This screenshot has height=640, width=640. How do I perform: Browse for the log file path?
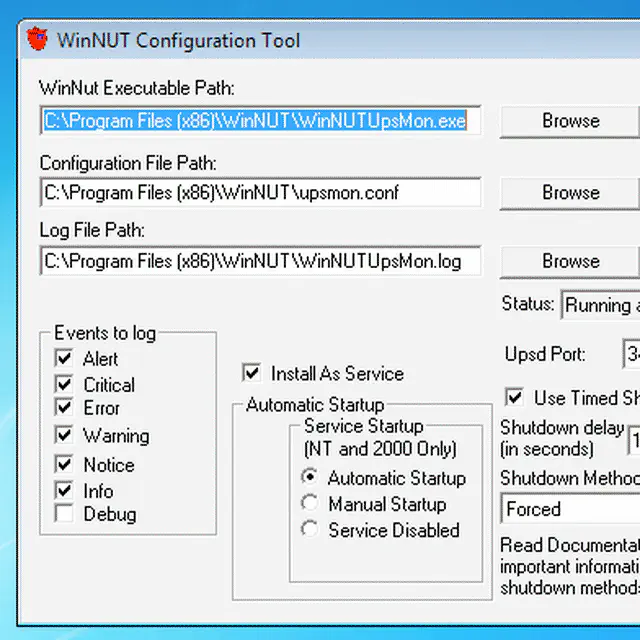tap(570, 261)
